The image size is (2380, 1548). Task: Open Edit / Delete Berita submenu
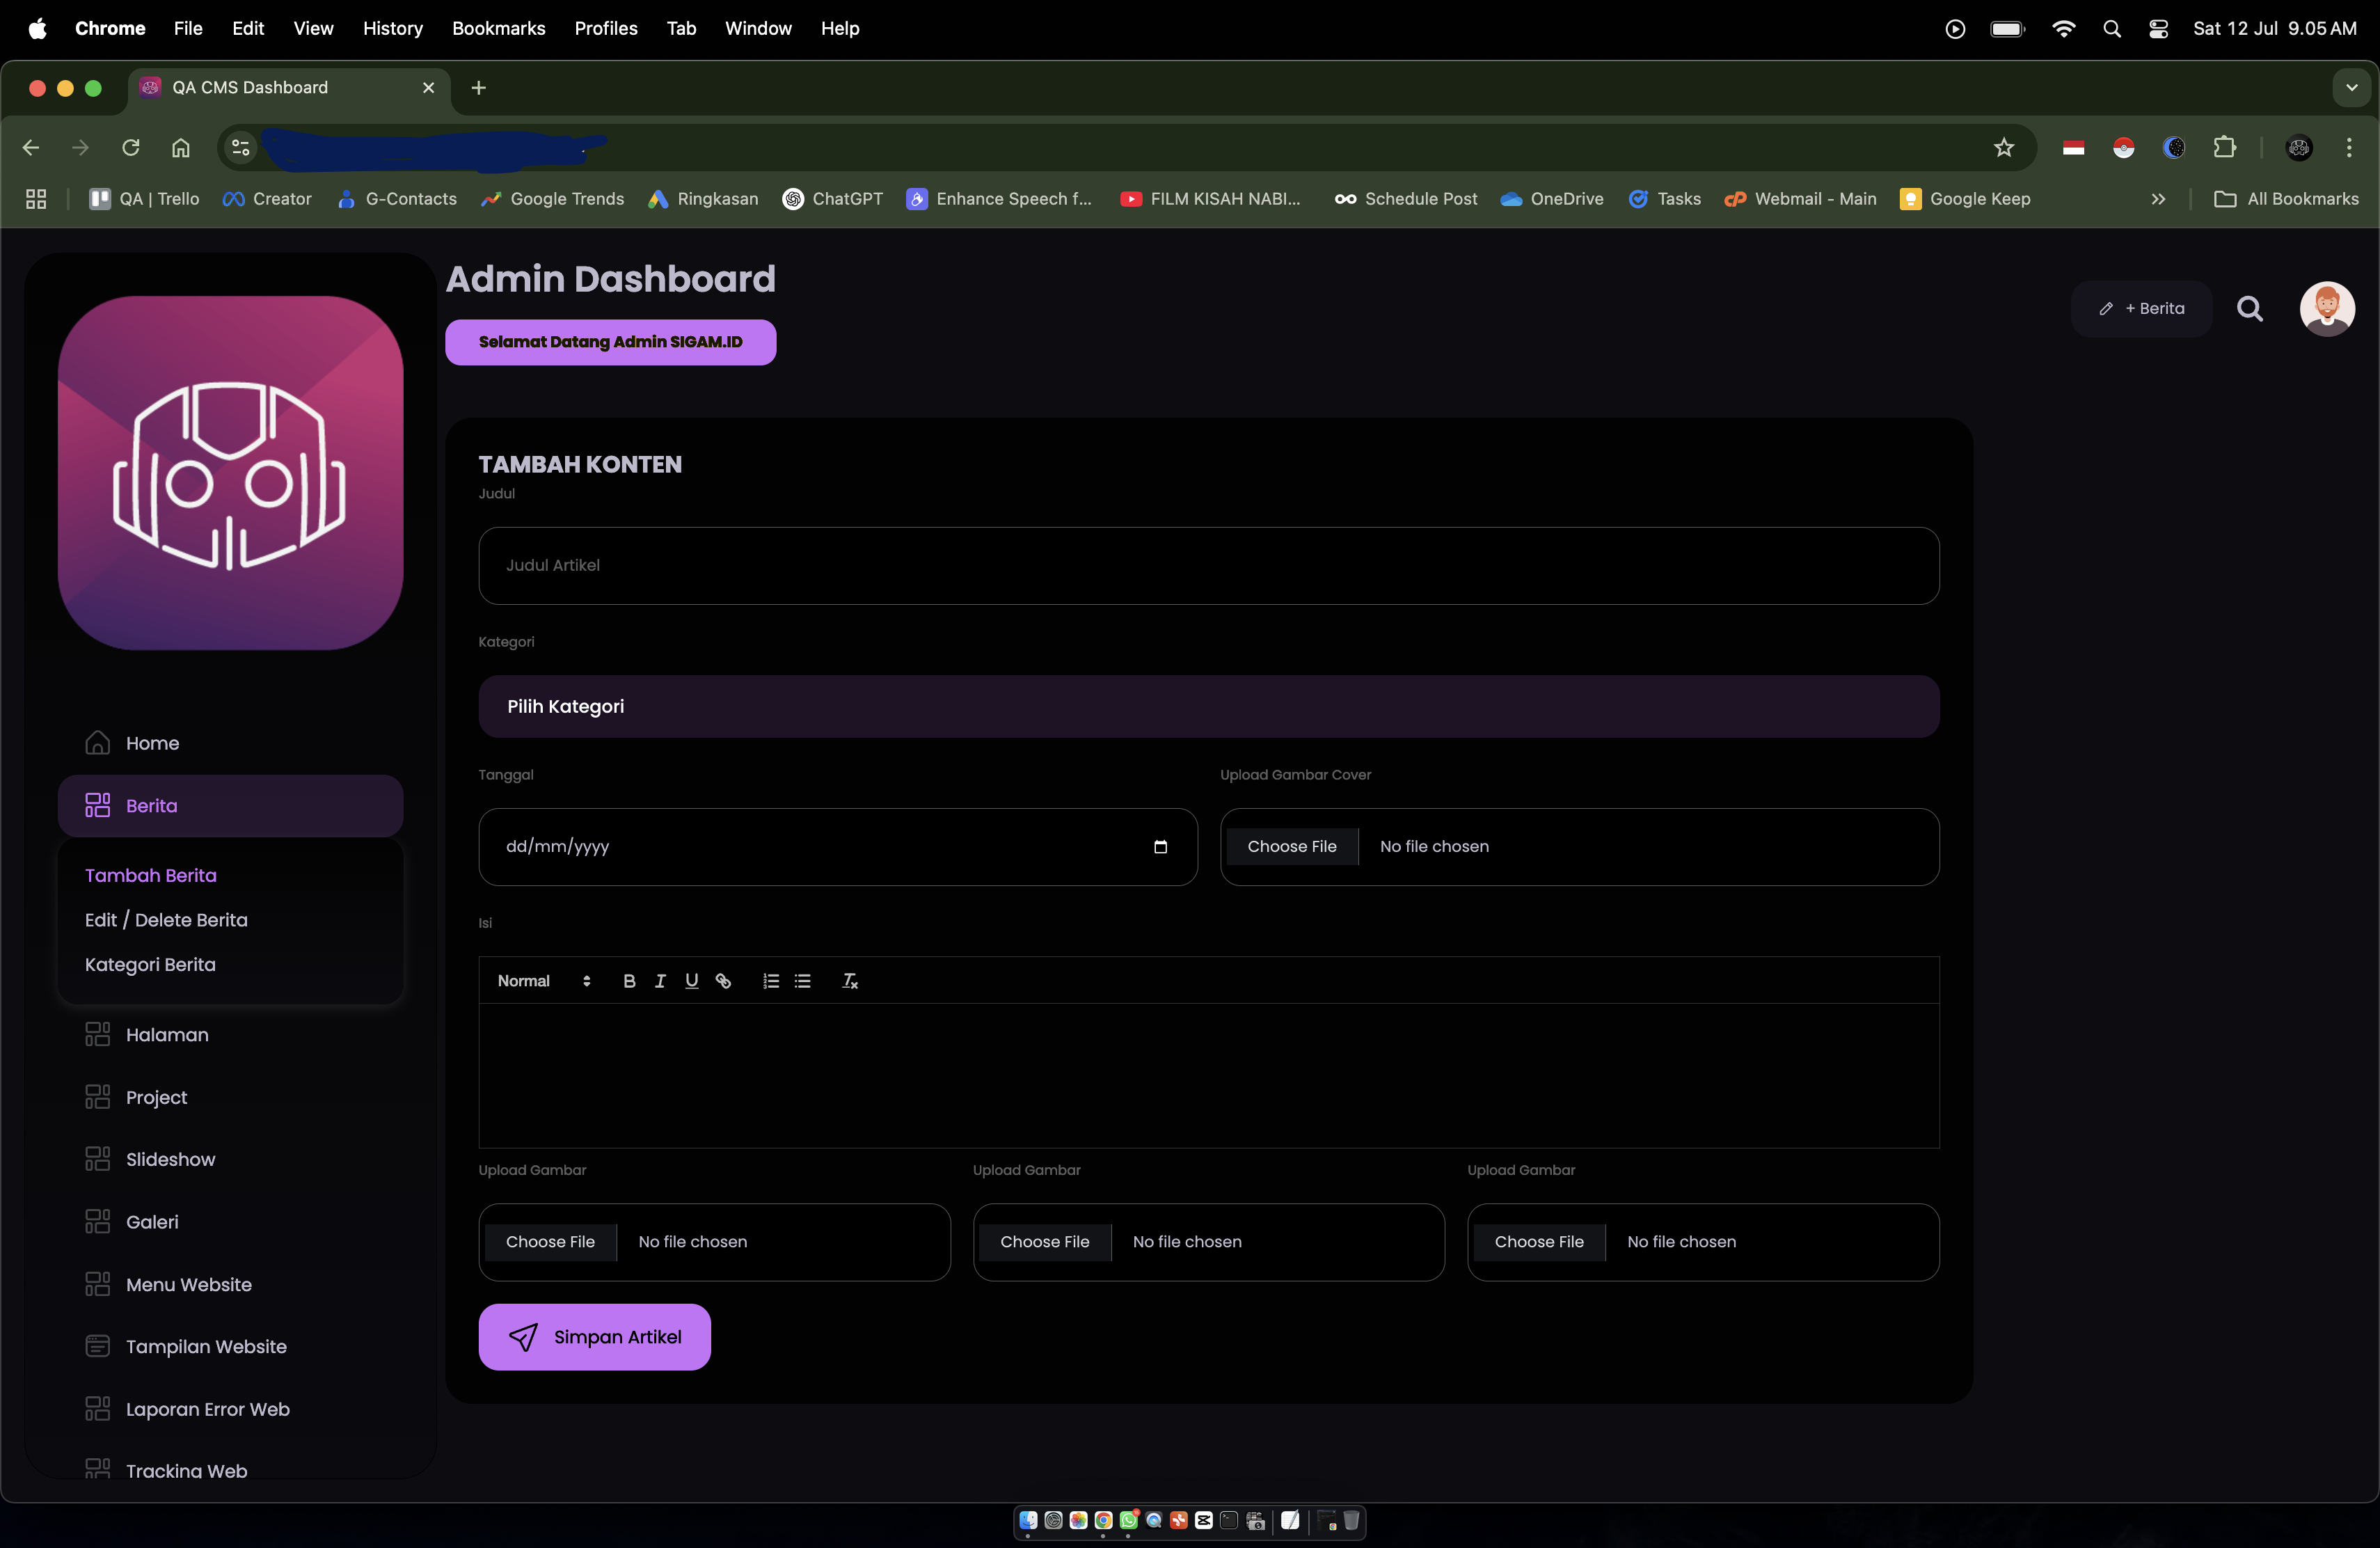point(166,920)
